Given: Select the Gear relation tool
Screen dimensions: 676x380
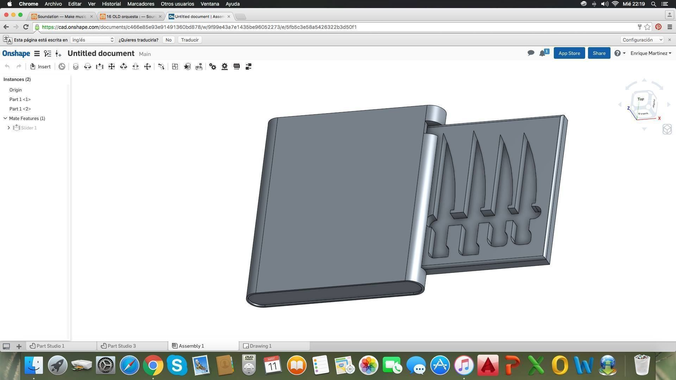Looking at the screenshot, I should point(213,66).
